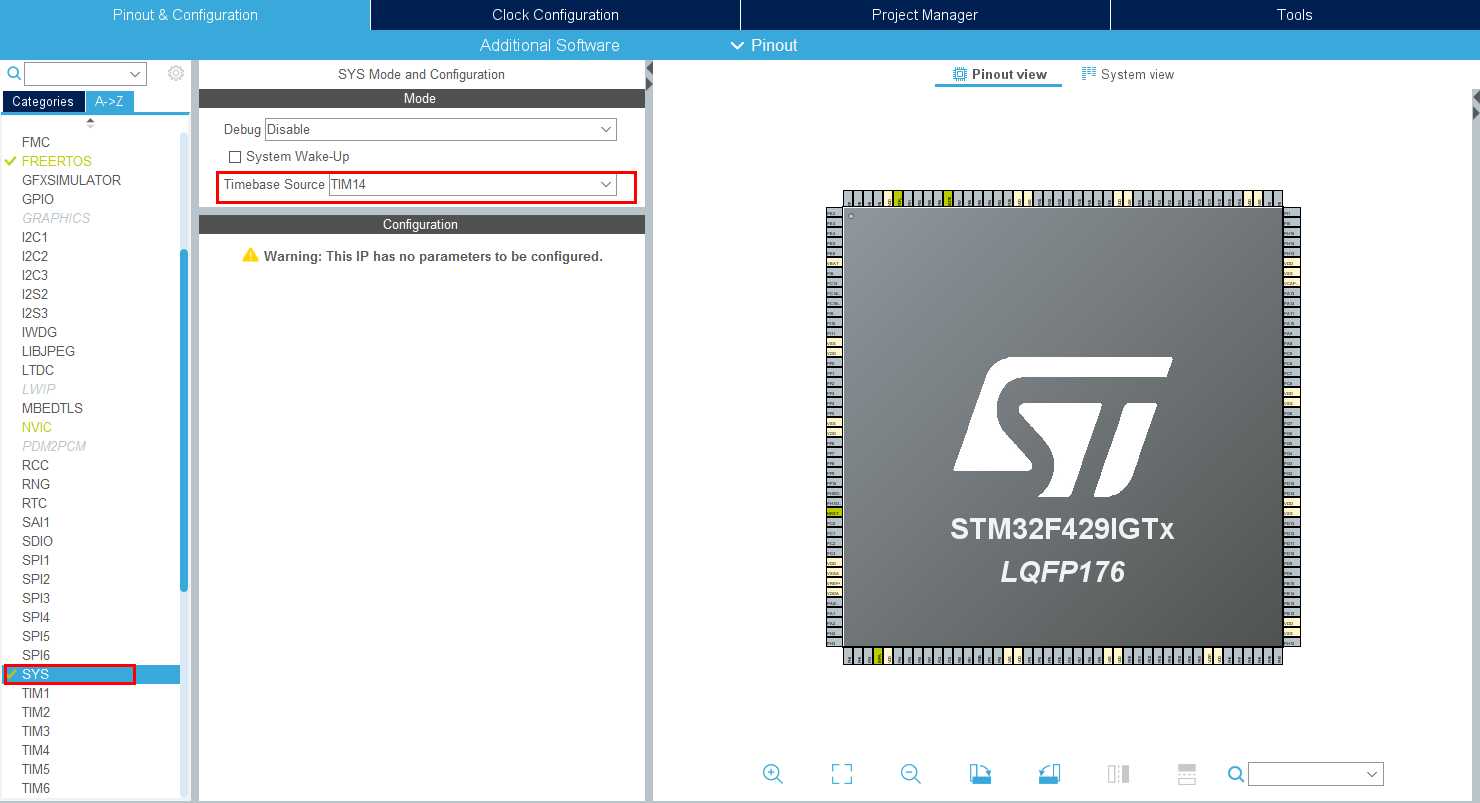Screen dimensions: 1480x803
Task: Select SYS in the peripheral list
Action: [x=35, y=674]
